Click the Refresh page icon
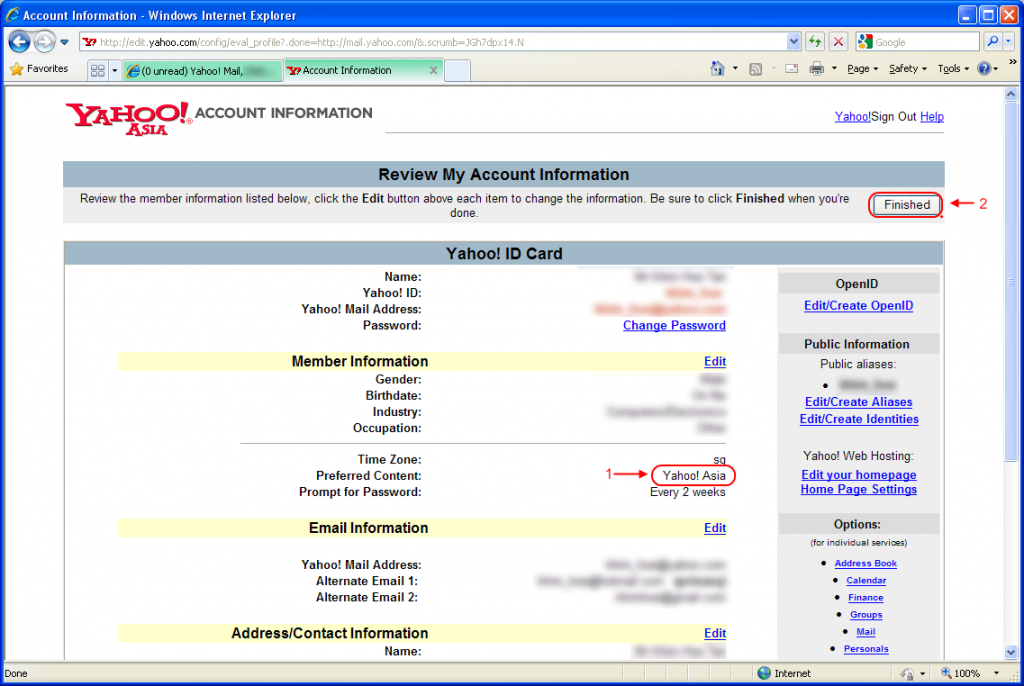 (816, 42)
